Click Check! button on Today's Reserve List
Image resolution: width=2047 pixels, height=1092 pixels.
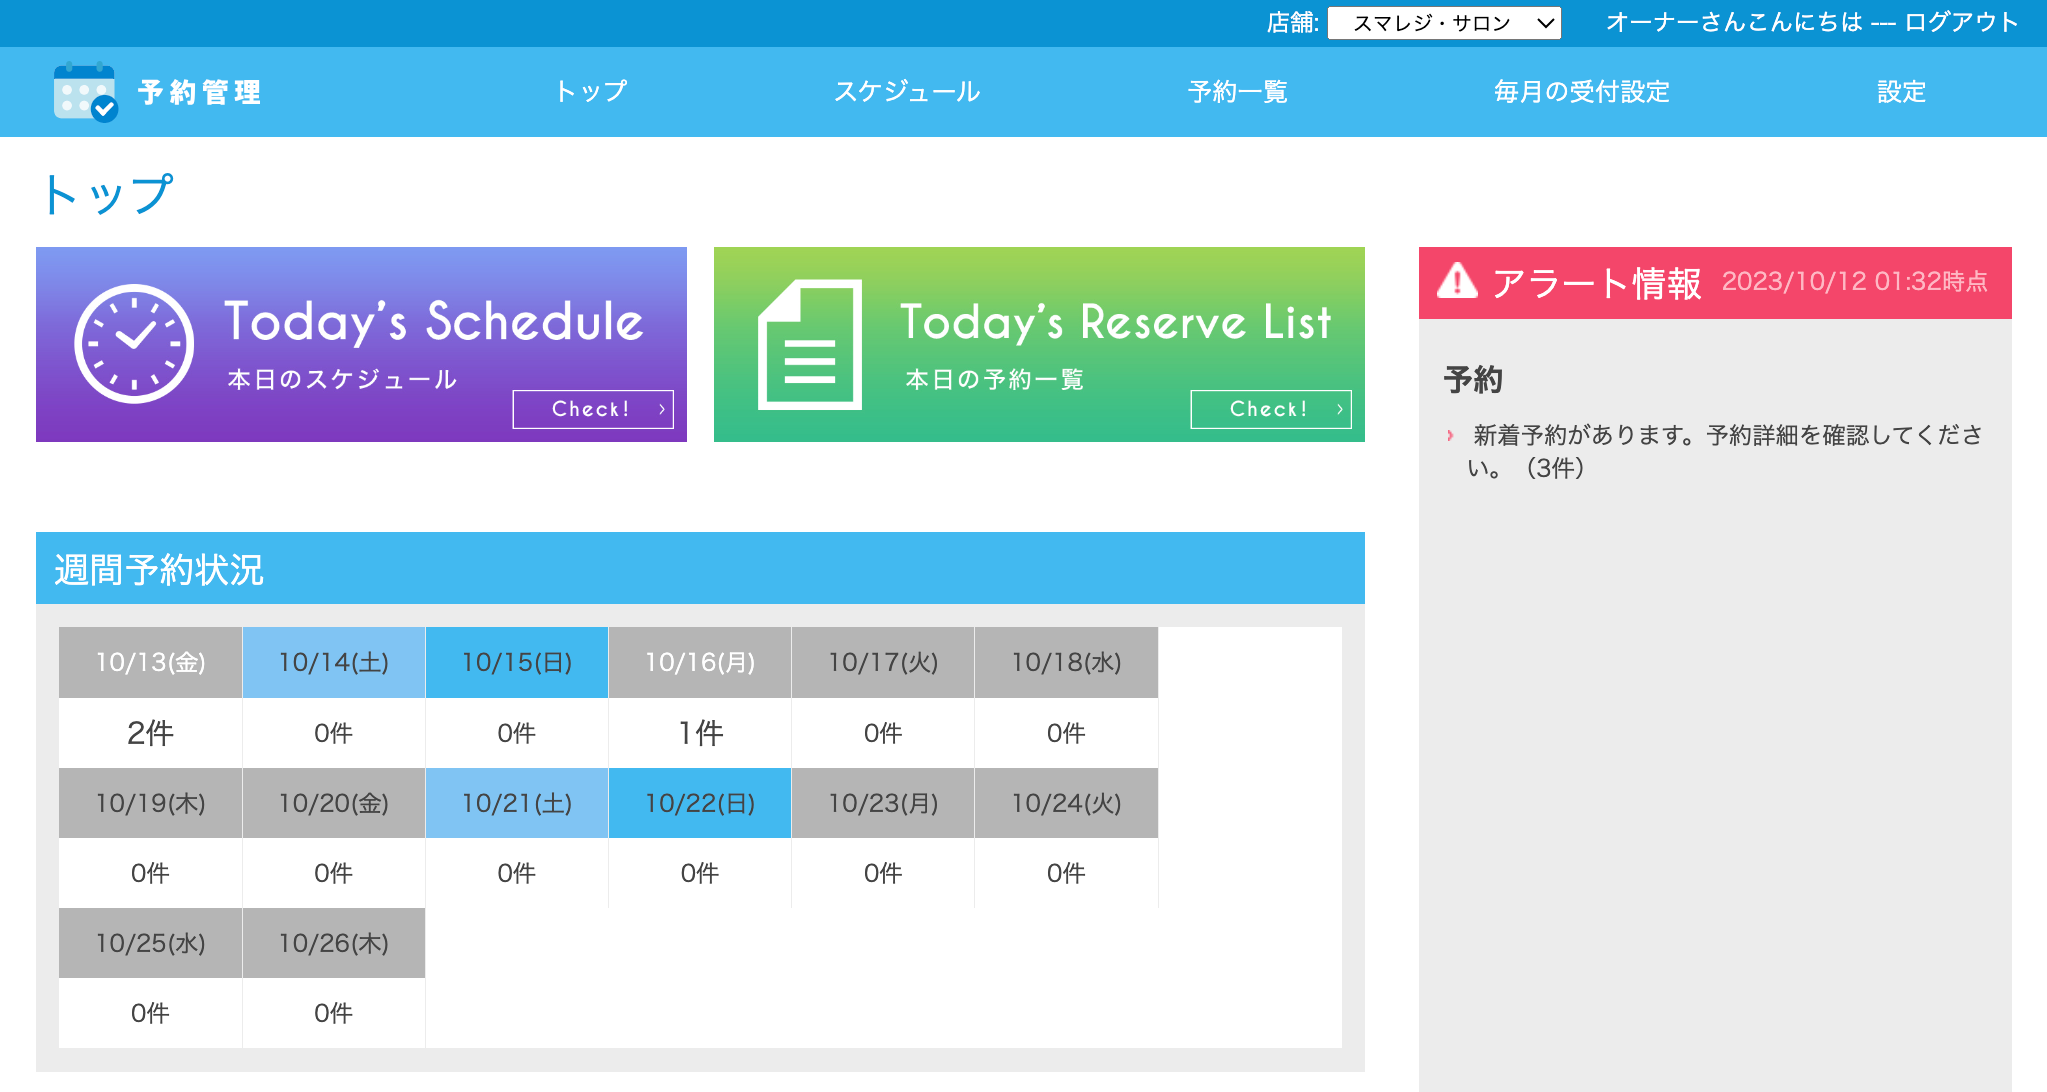point(1271,409)
